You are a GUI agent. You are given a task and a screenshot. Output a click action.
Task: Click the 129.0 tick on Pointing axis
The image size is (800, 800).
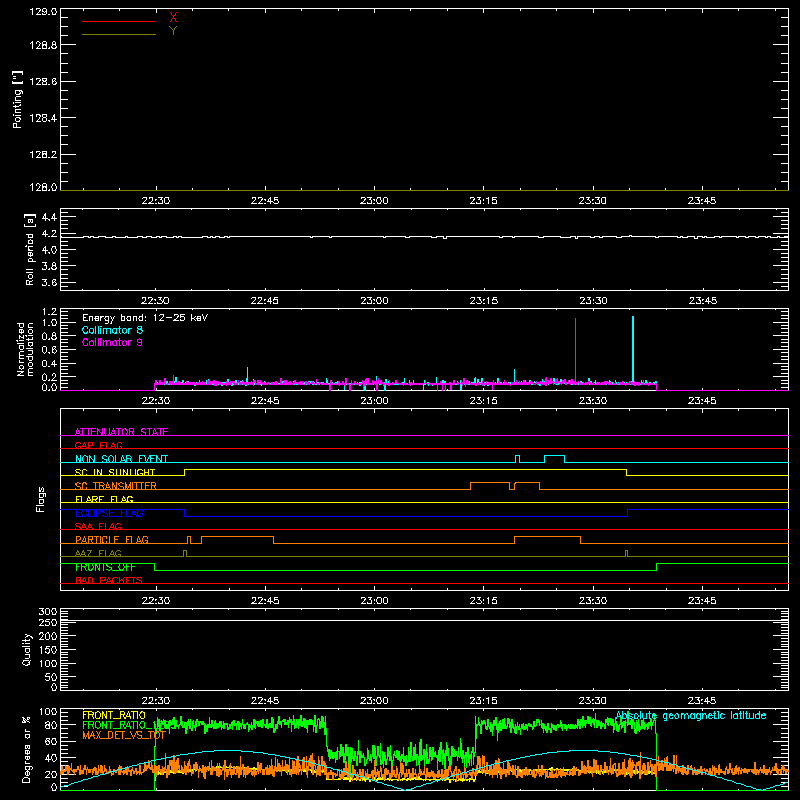click(x=43, y=12)
